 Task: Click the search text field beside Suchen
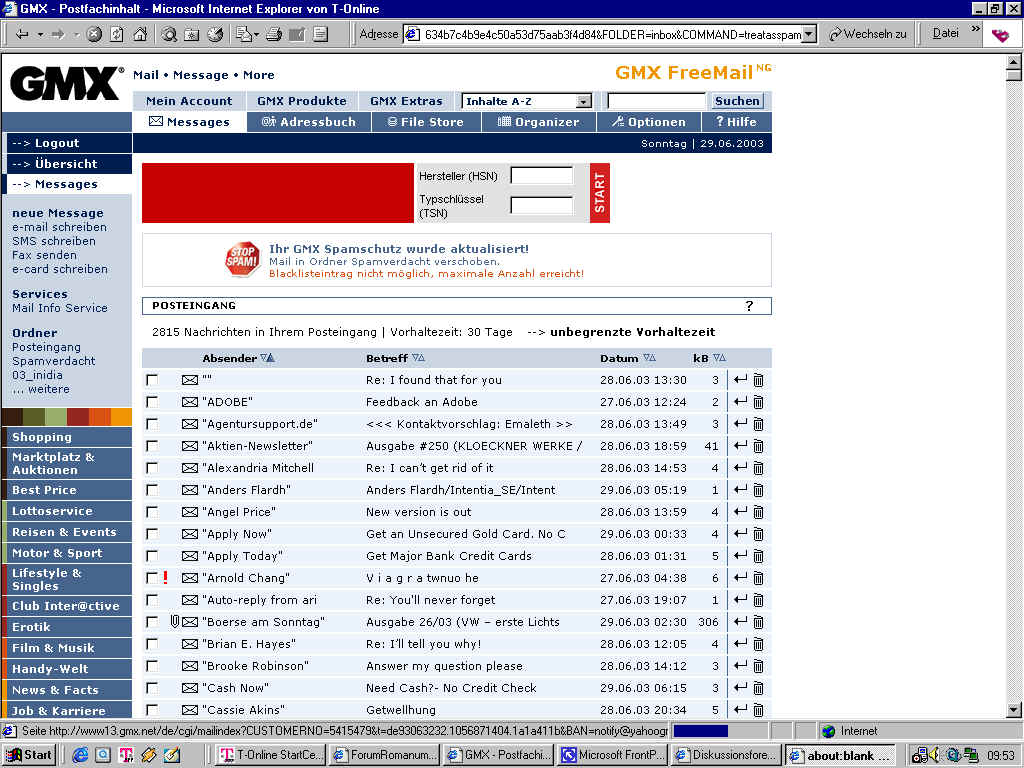click(656, 101)
